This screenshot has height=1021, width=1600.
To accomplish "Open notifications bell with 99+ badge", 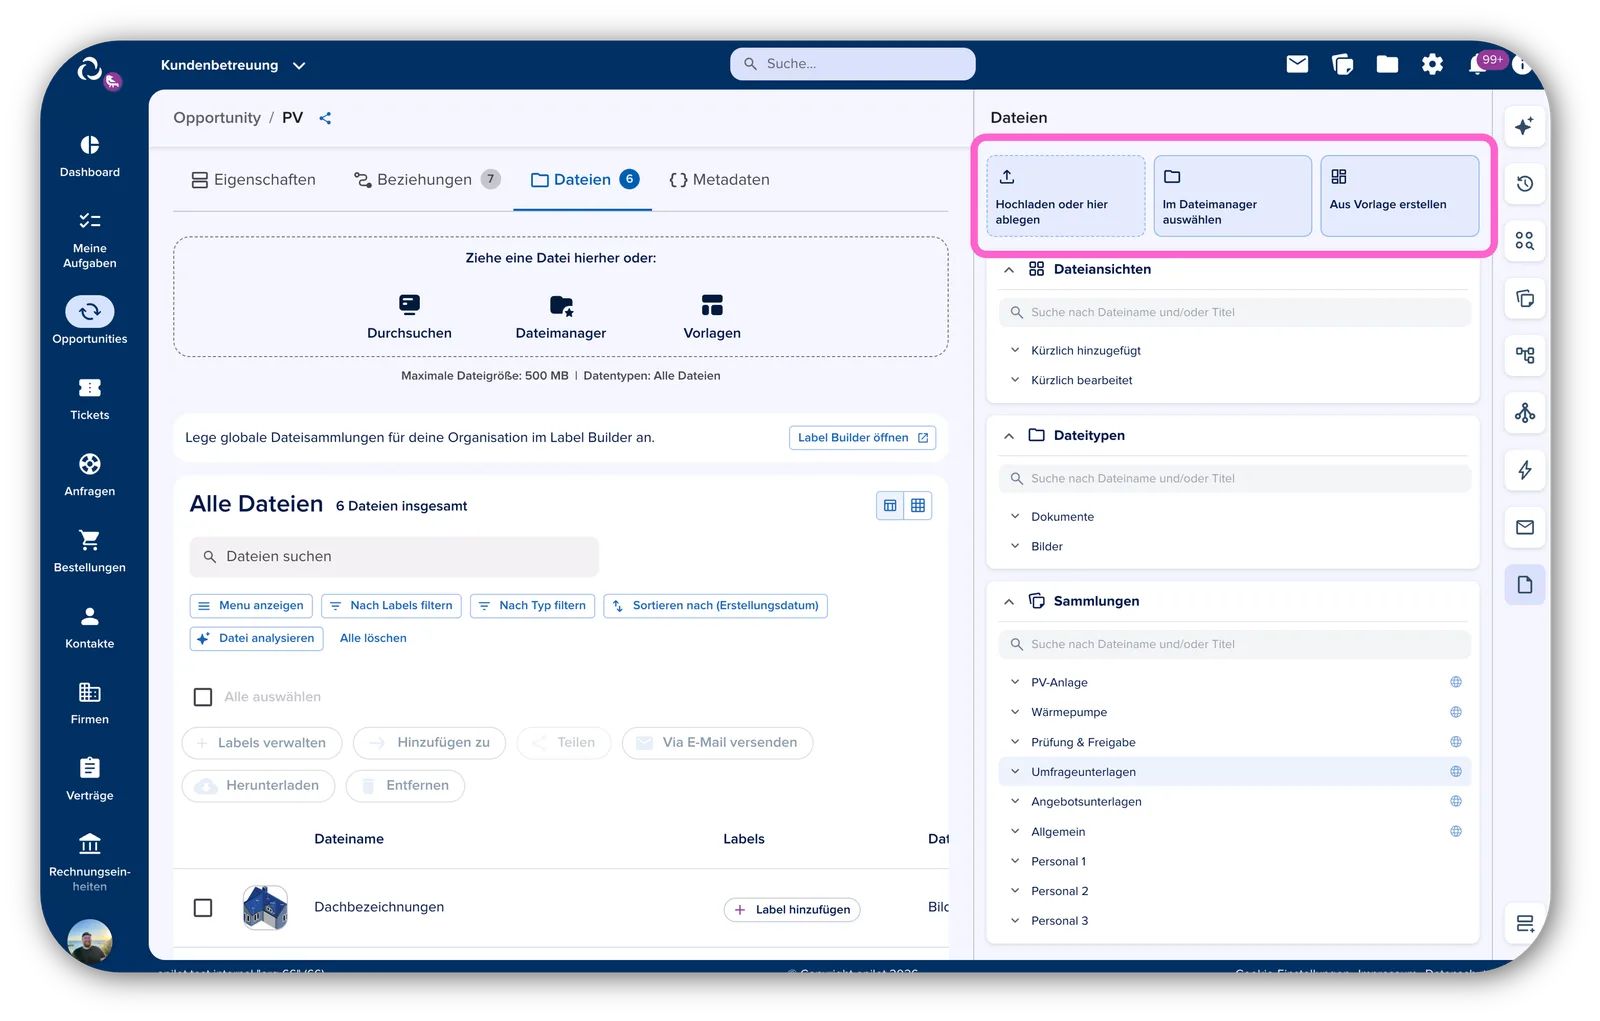I will point(1480,64).
